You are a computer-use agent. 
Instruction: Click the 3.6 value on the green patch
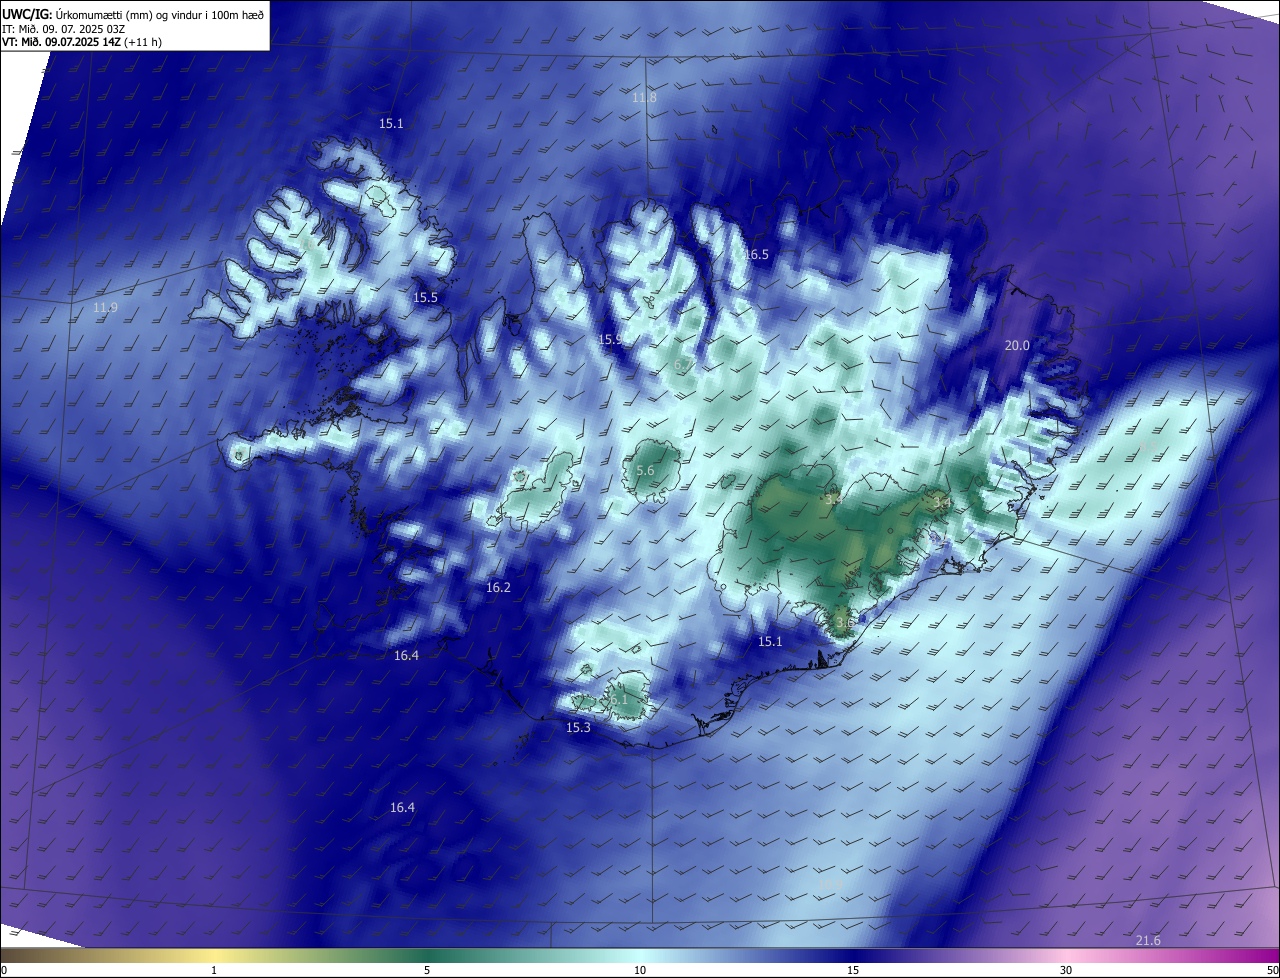point(845,622)
